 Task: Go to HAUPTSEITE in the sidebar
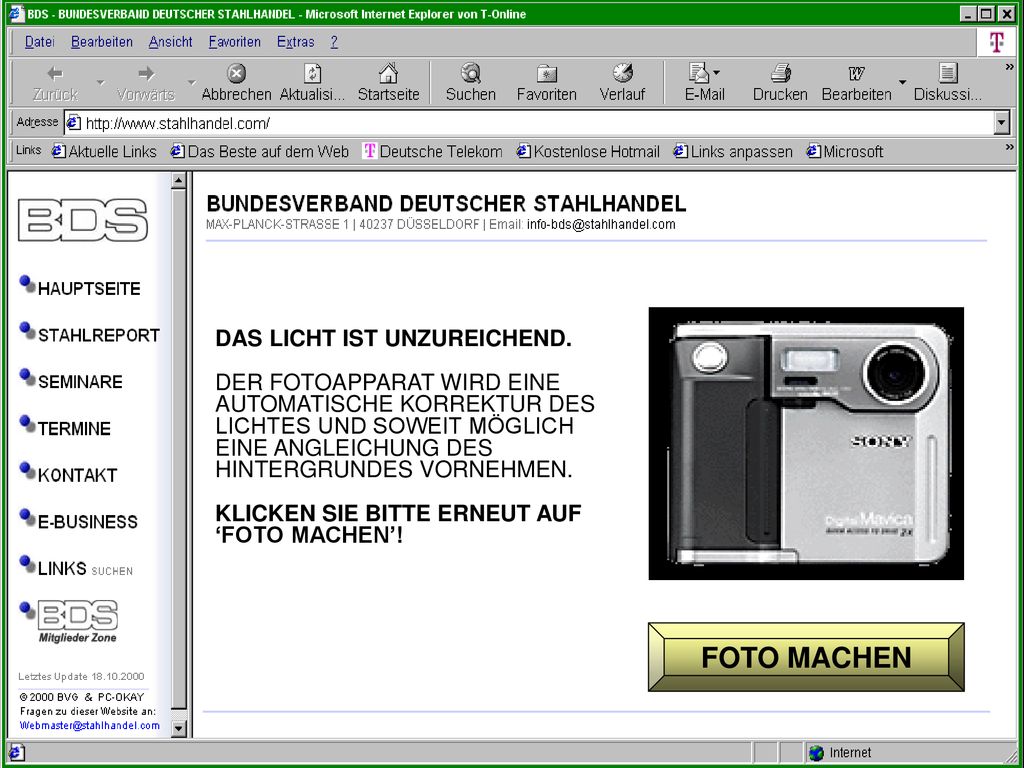[x=89, y=289]
